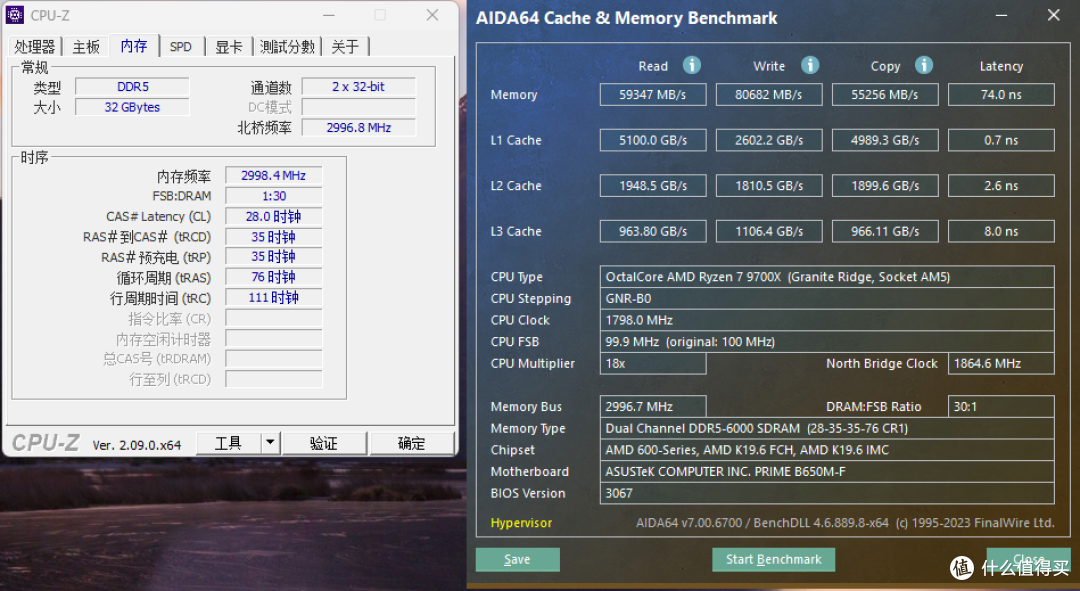
Task: Click L1 Cache write value 2602.2 GB/s
Action: tap(769, 140)
